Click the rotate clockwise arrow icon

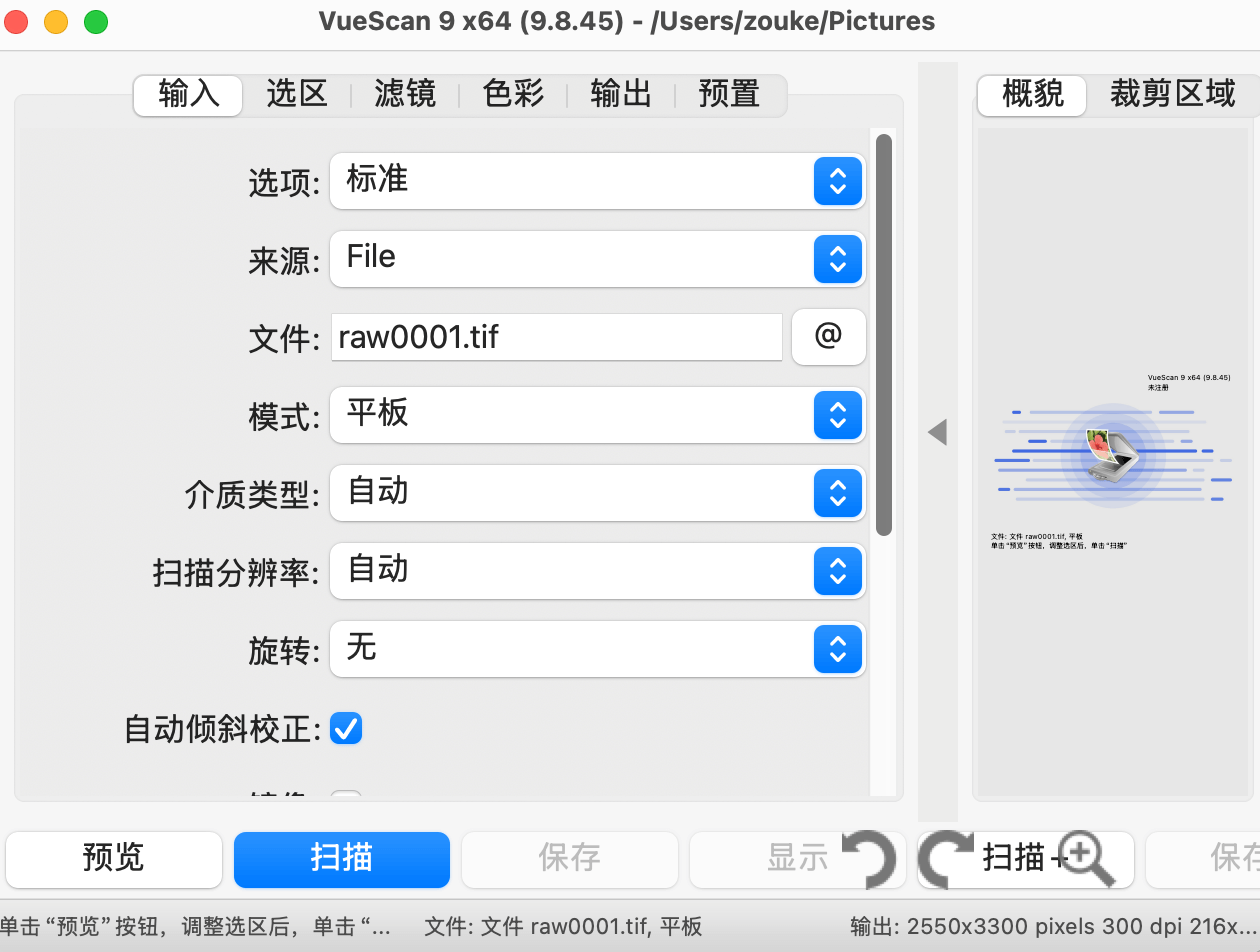pyautogui.click(x=945, y=859)
